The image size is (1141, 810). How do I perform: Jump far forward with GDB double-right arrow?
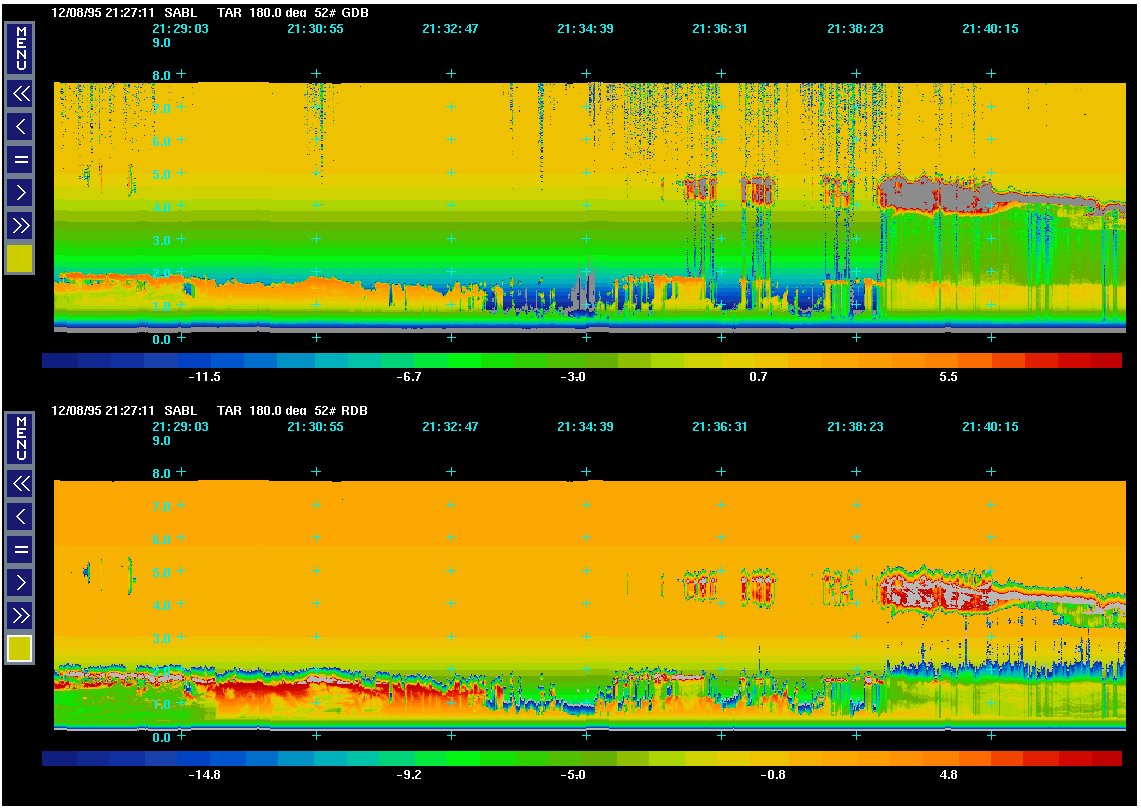[x=20, y=225]
